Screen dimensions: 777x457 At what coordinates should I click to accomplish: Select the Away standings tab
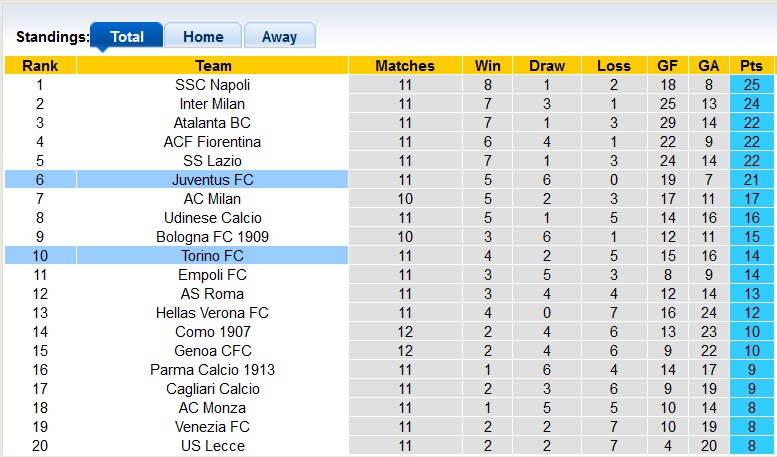[279, 37]
